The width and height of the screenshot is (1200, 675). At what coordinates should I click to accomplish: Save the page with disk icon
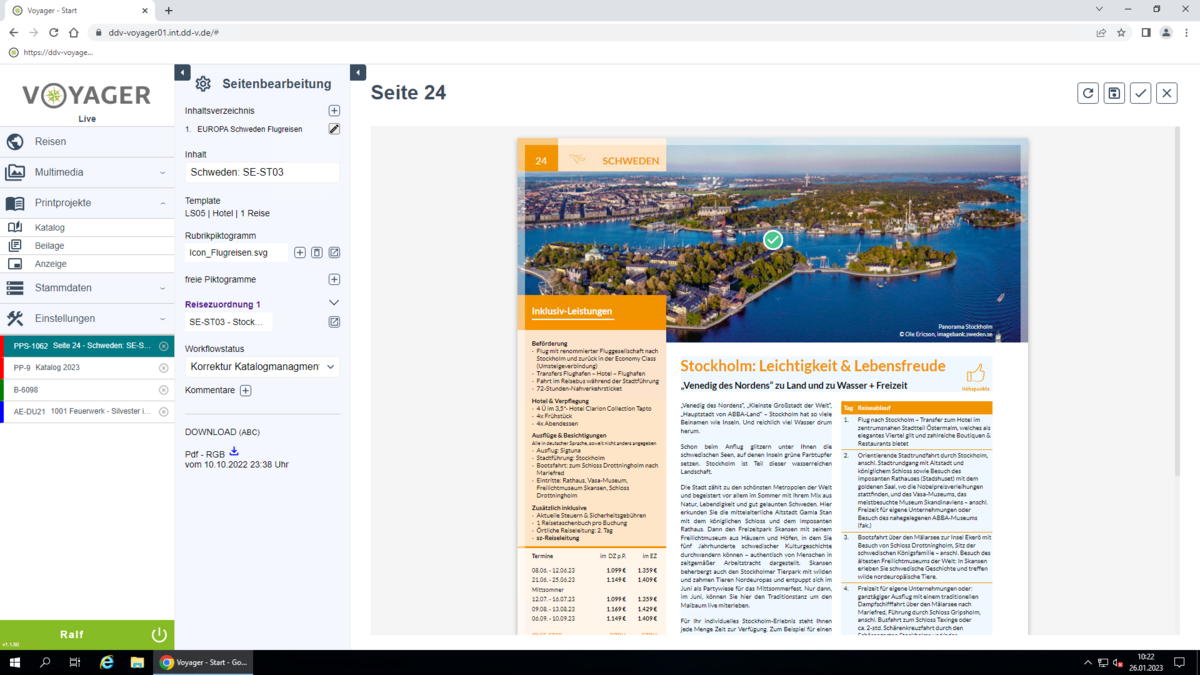[x=1114, y=93]
